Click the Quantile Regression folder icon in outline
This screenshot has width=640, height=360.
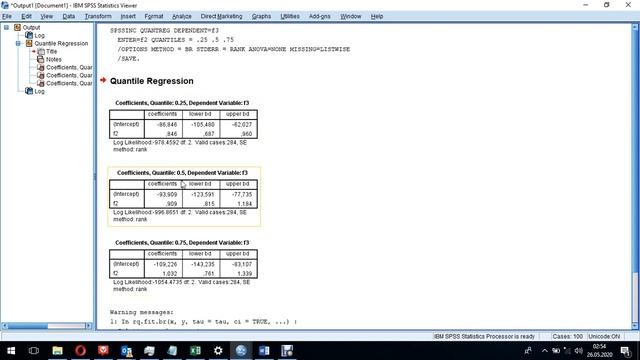29,43
